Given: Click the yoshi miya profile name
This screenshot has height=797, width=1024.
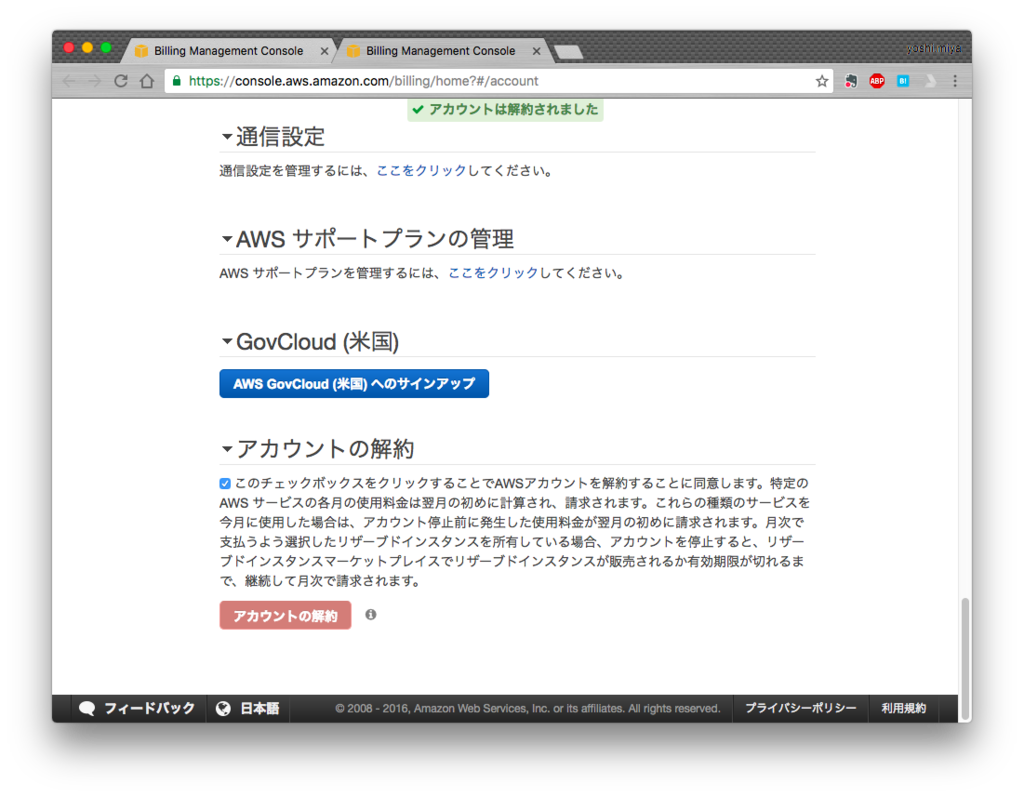Looking at the screenshot, I should pos(934,48).
